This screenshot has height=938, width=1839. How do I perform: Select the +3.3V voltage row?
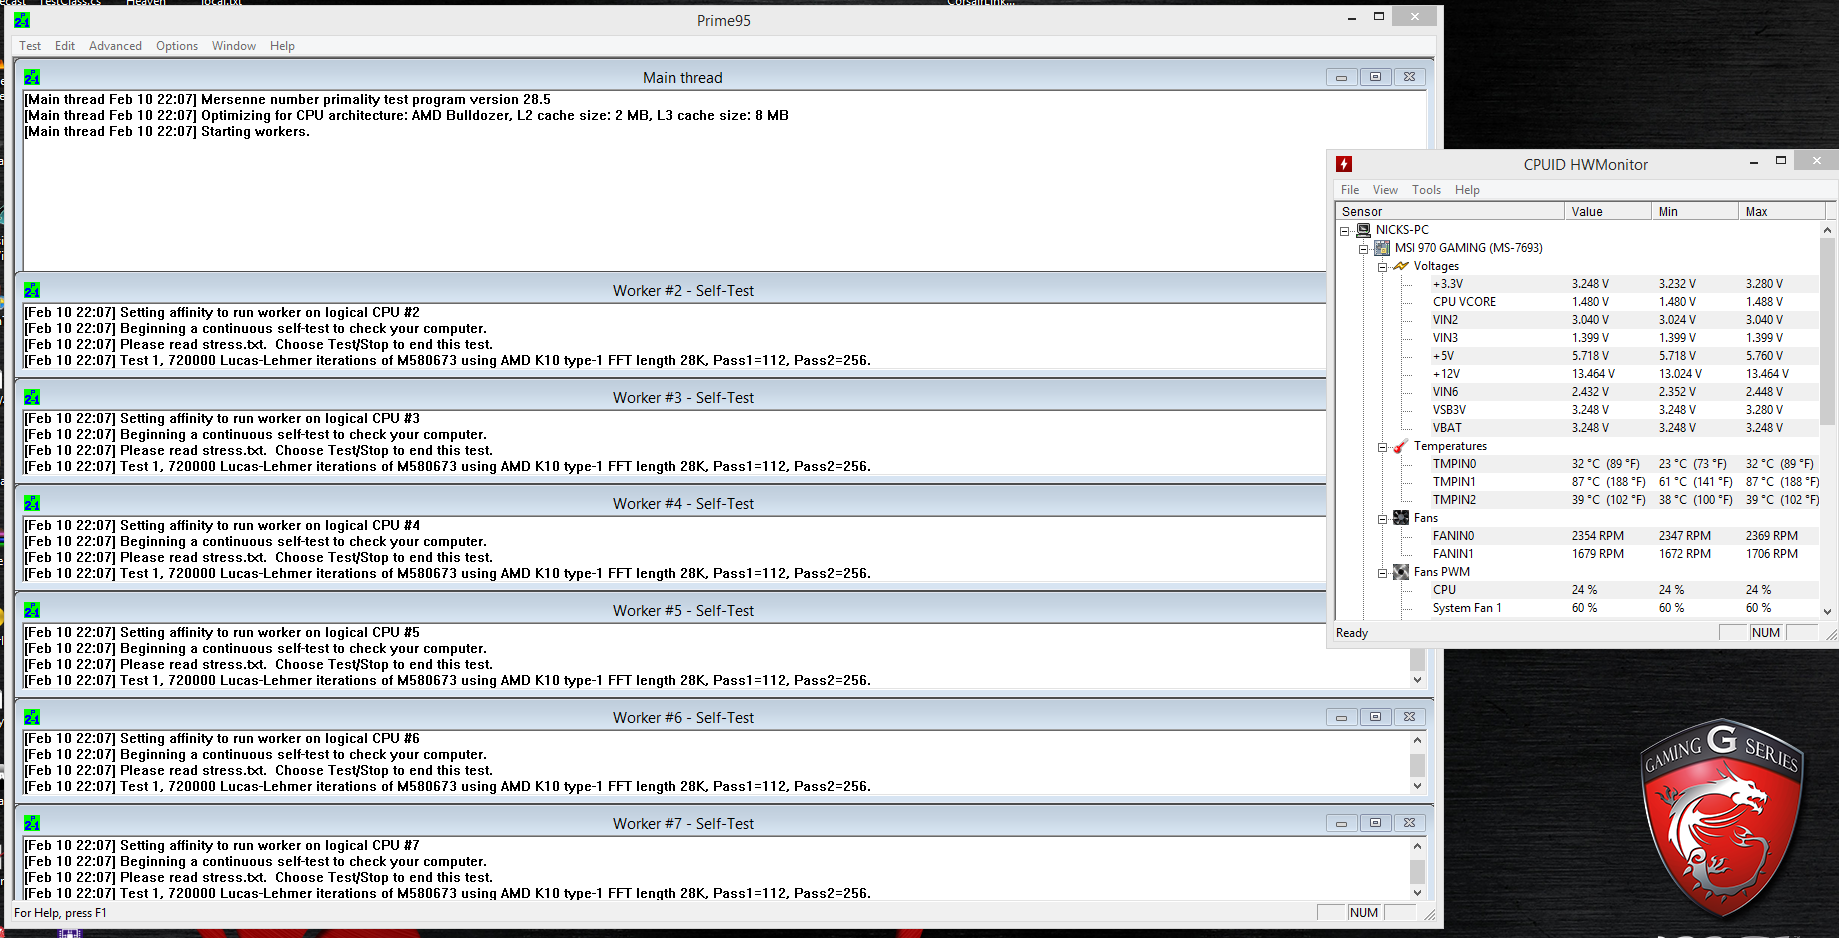point(1623,284)
